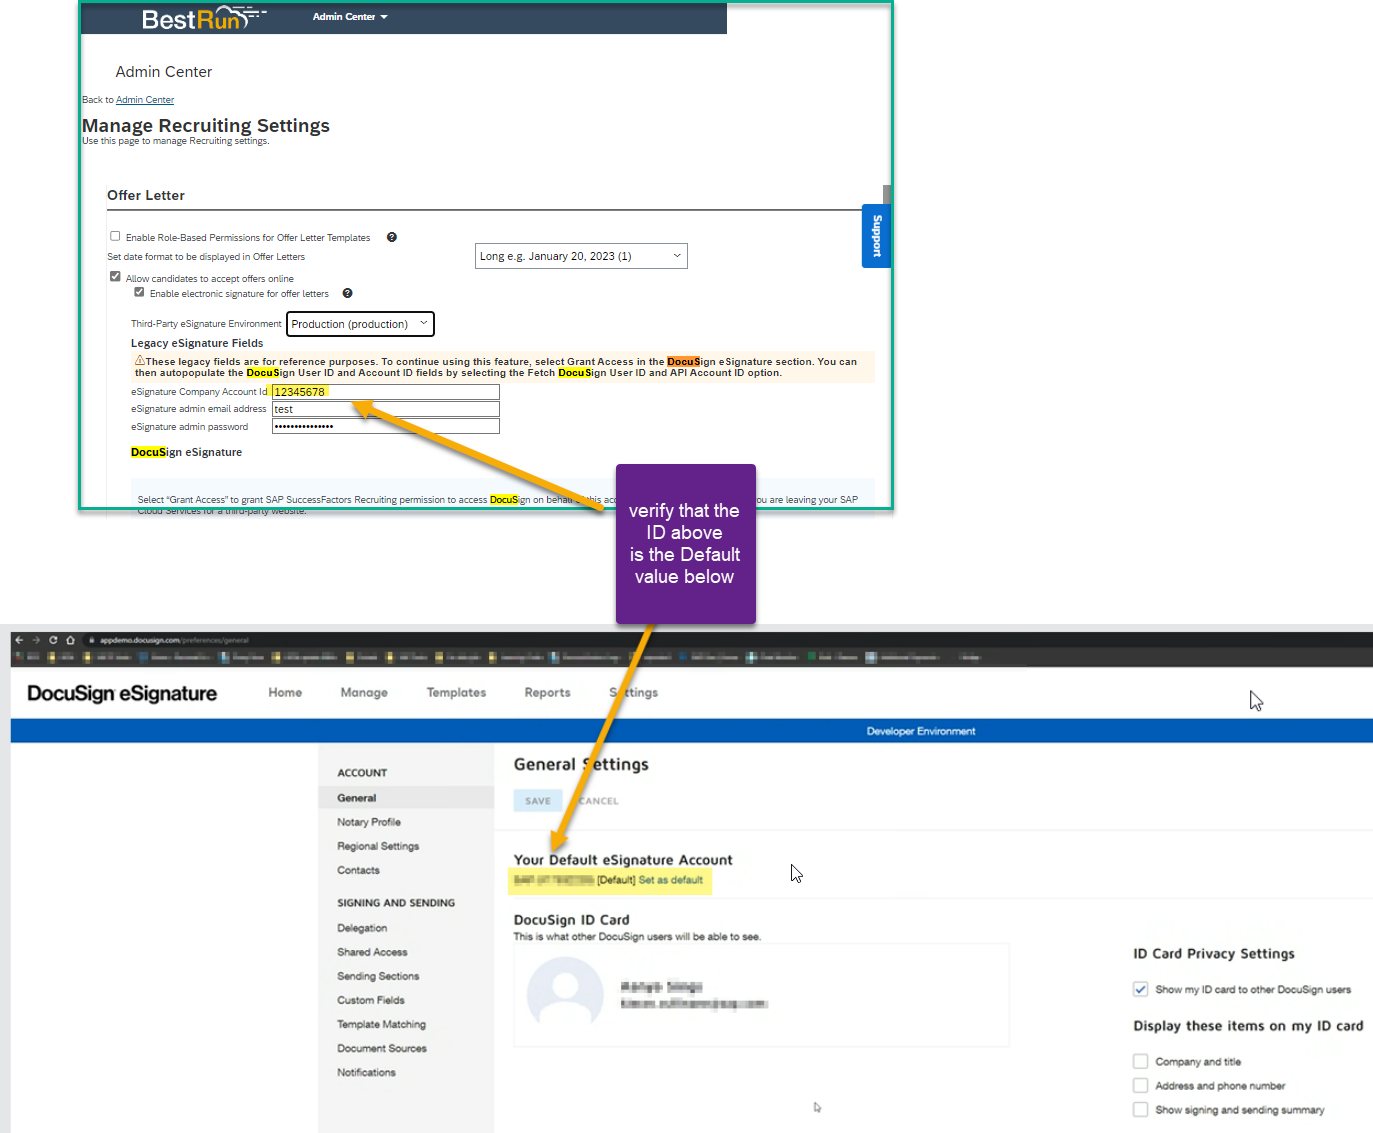Open the Admin Center dropdown menu
This screenshot has width=1373, height=1133.
pos(349,17)
